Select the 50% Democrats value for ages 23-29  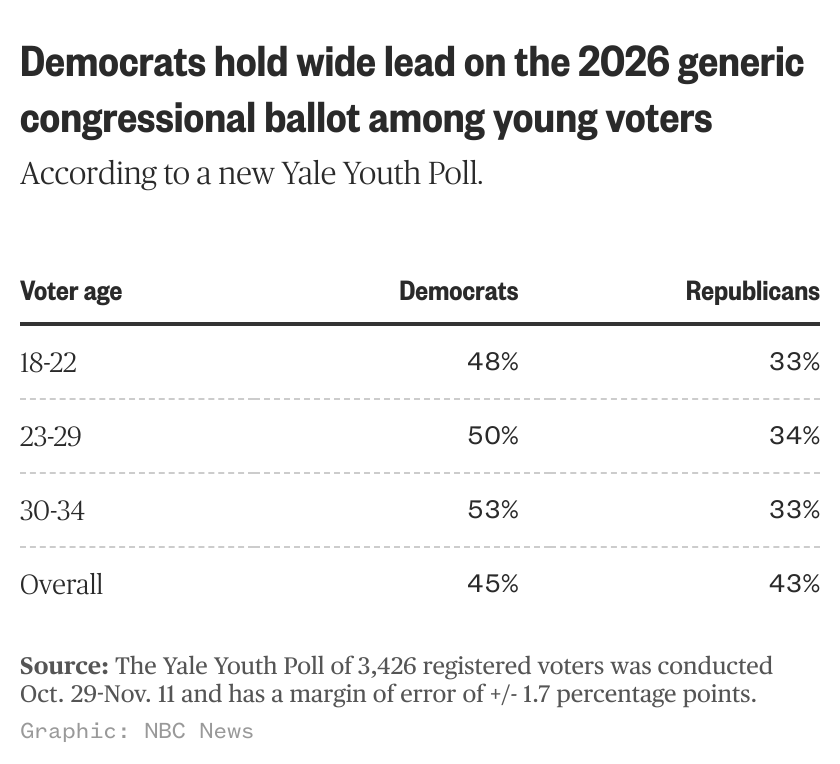[x=493, y=436]
